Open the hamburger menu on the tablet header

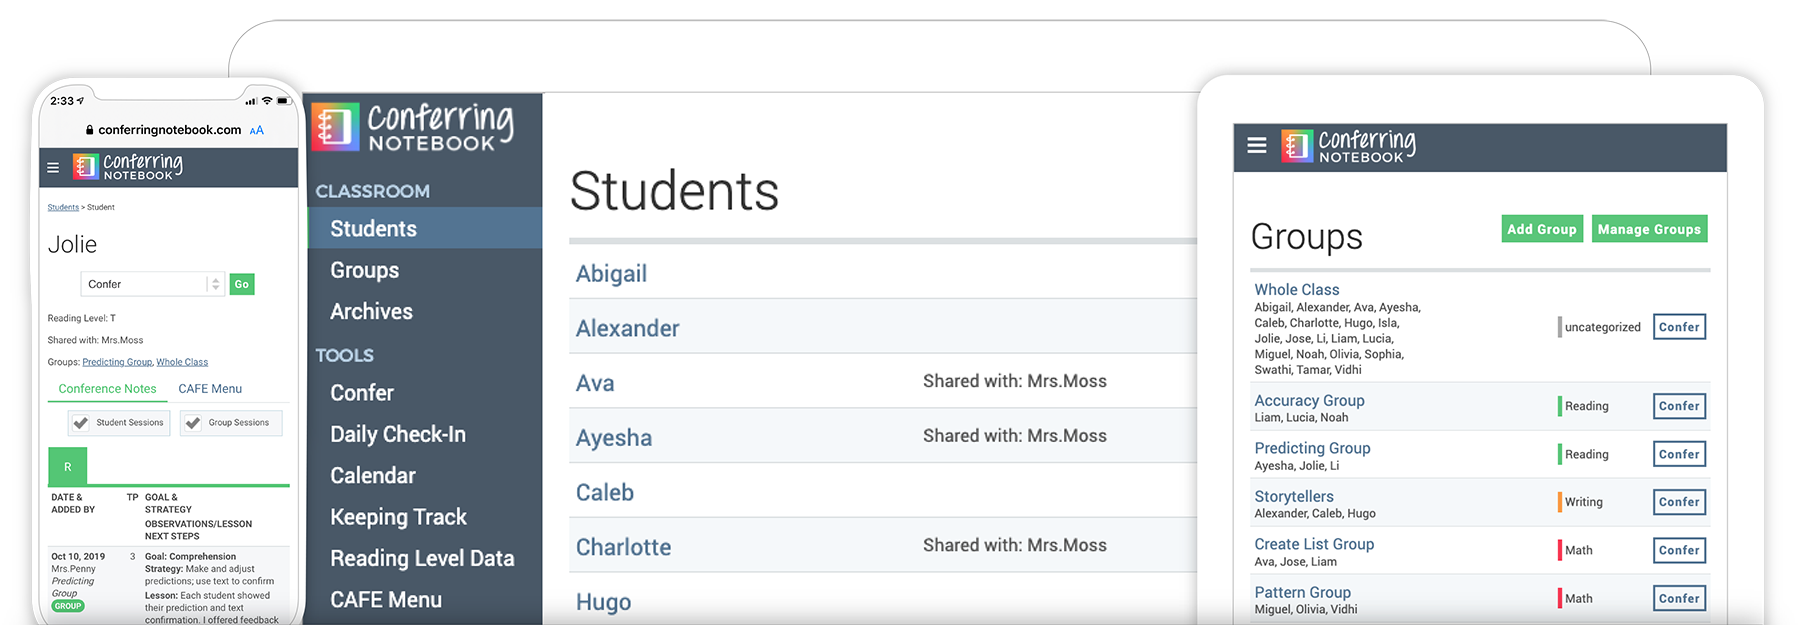[x=1256, y=145]
